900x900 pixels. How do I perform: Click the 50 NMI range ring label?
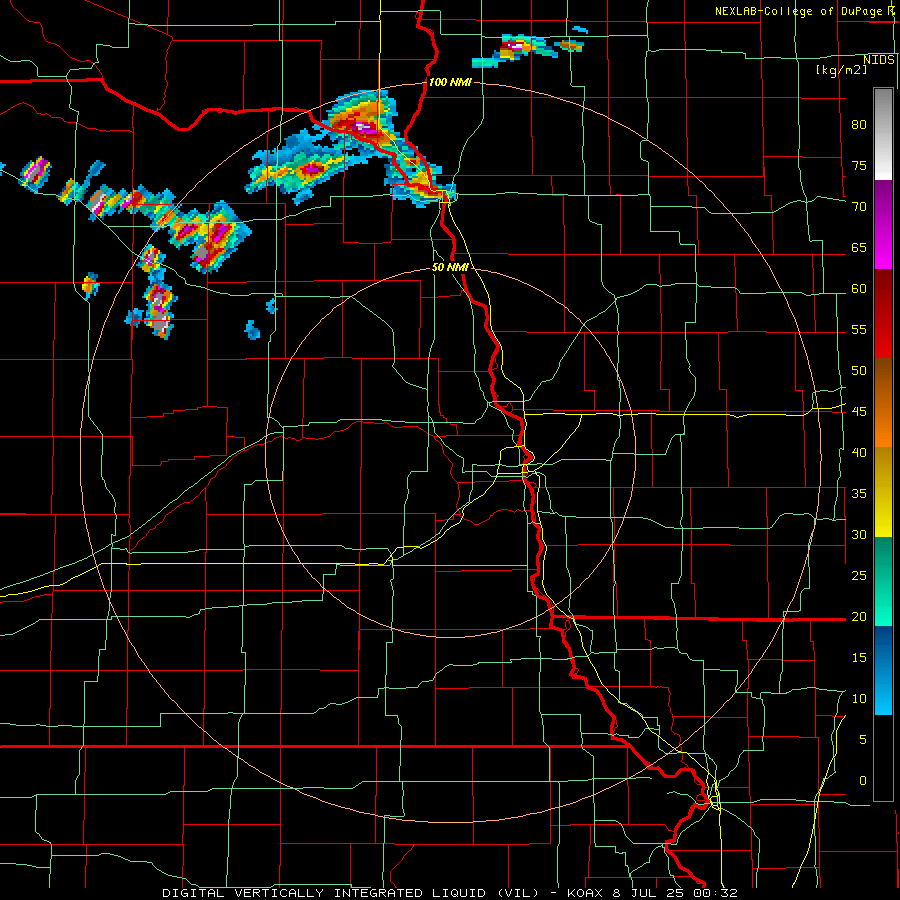click(x=450, y=267)
